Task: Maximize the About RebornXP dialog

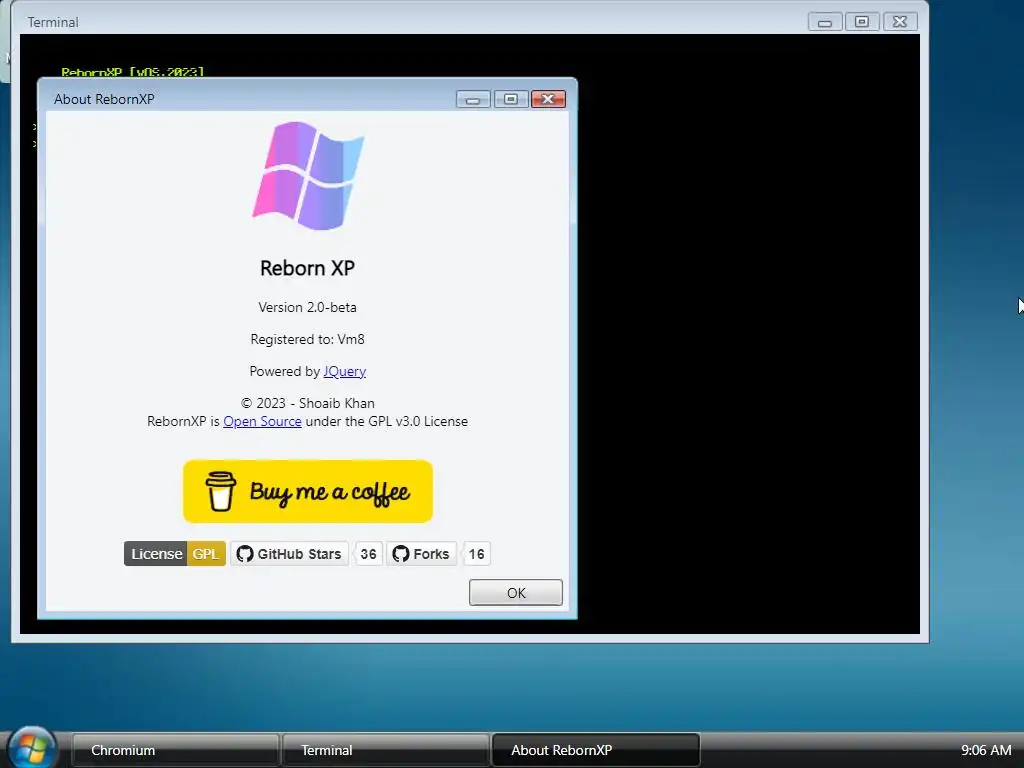Action: tap(511, 99)
